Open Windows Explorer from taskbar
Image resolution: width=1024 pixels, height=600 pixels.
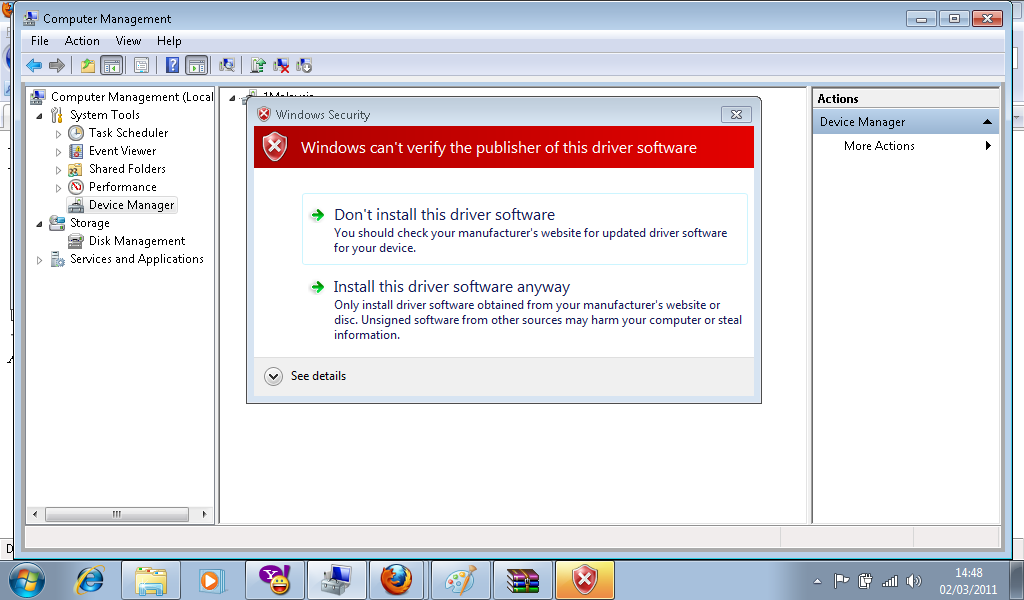151,580
